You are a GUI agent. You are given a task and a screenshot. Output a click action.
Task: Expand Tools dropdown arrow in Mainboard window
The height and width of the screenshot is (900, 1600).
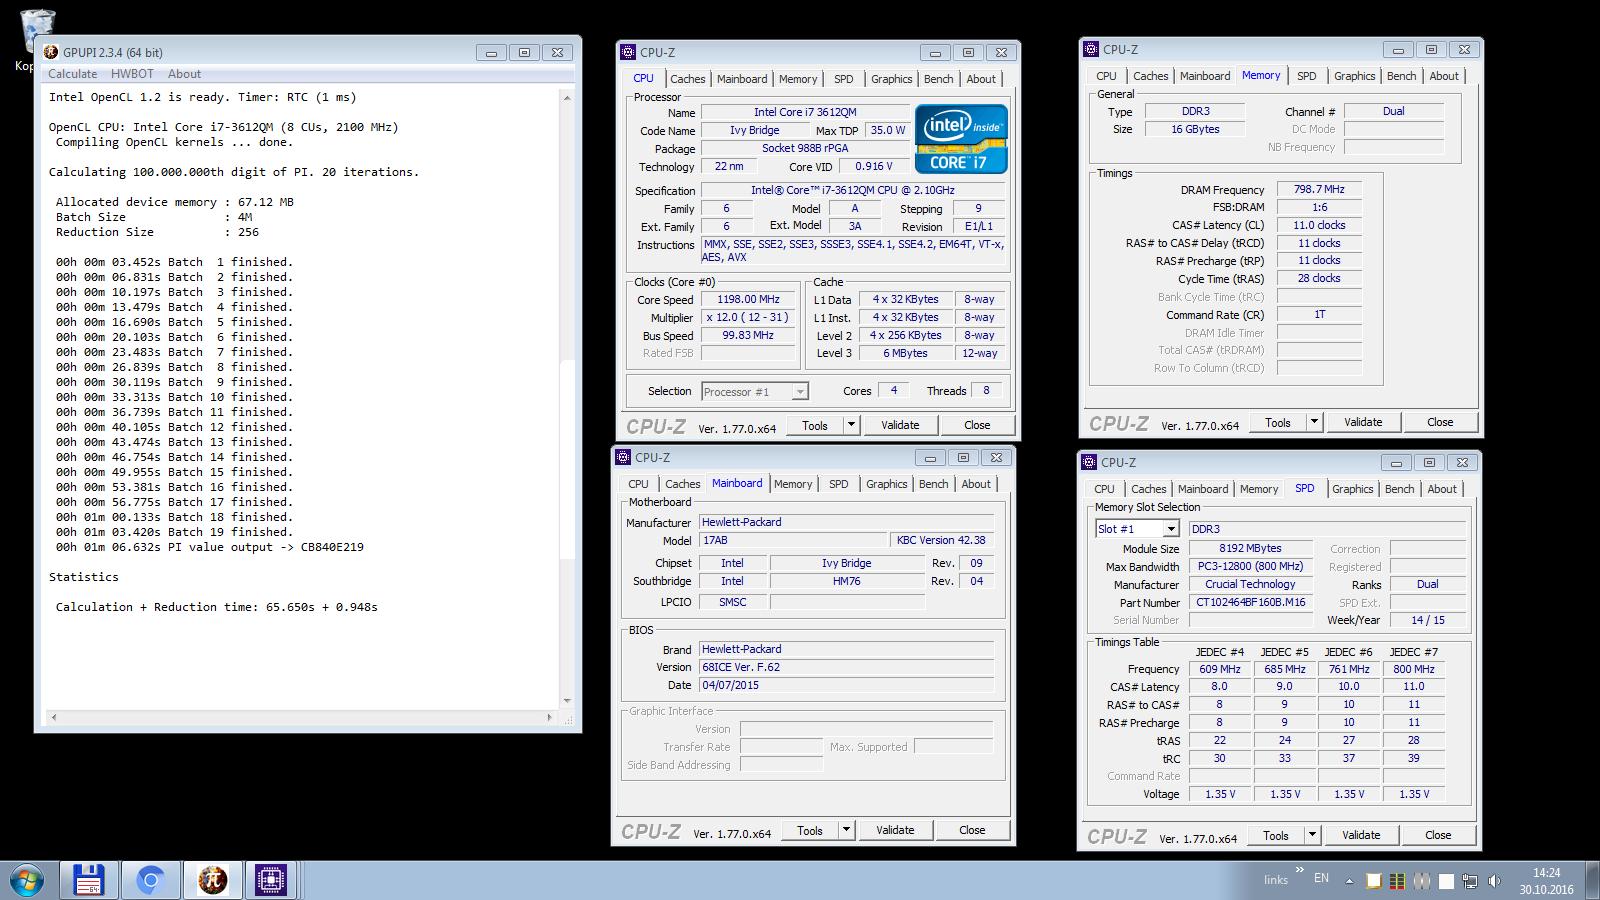point(846,830)
